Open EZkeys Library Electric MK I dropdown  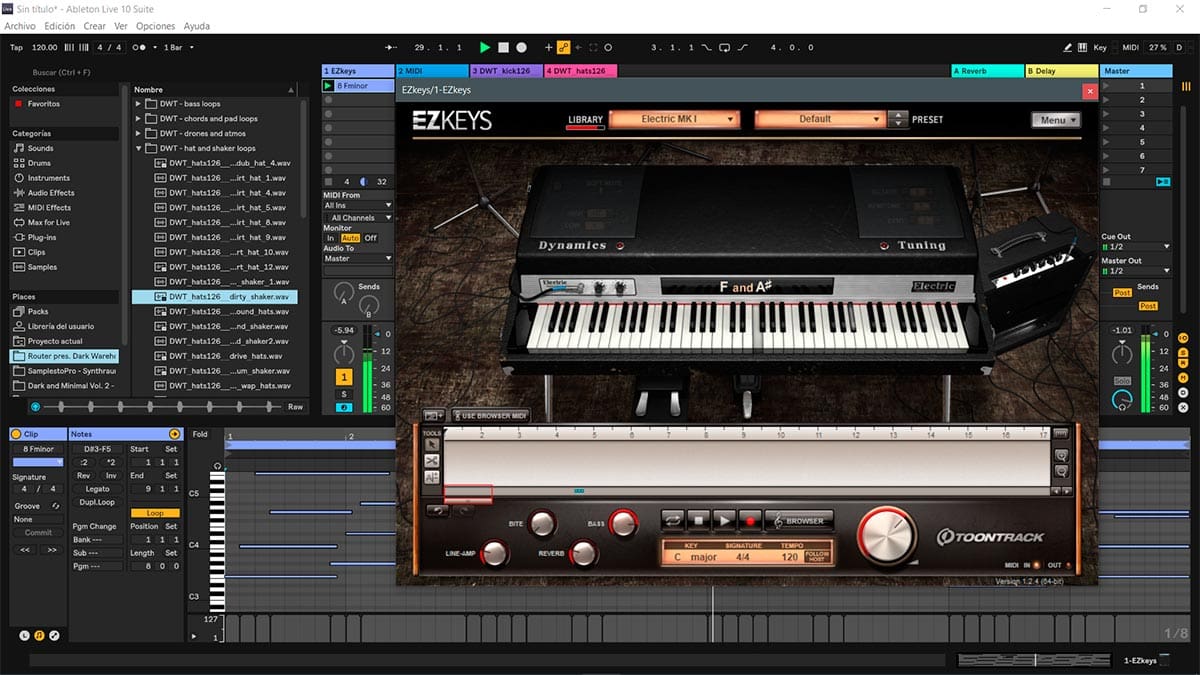pyautogui.click(x=674, y=119)
